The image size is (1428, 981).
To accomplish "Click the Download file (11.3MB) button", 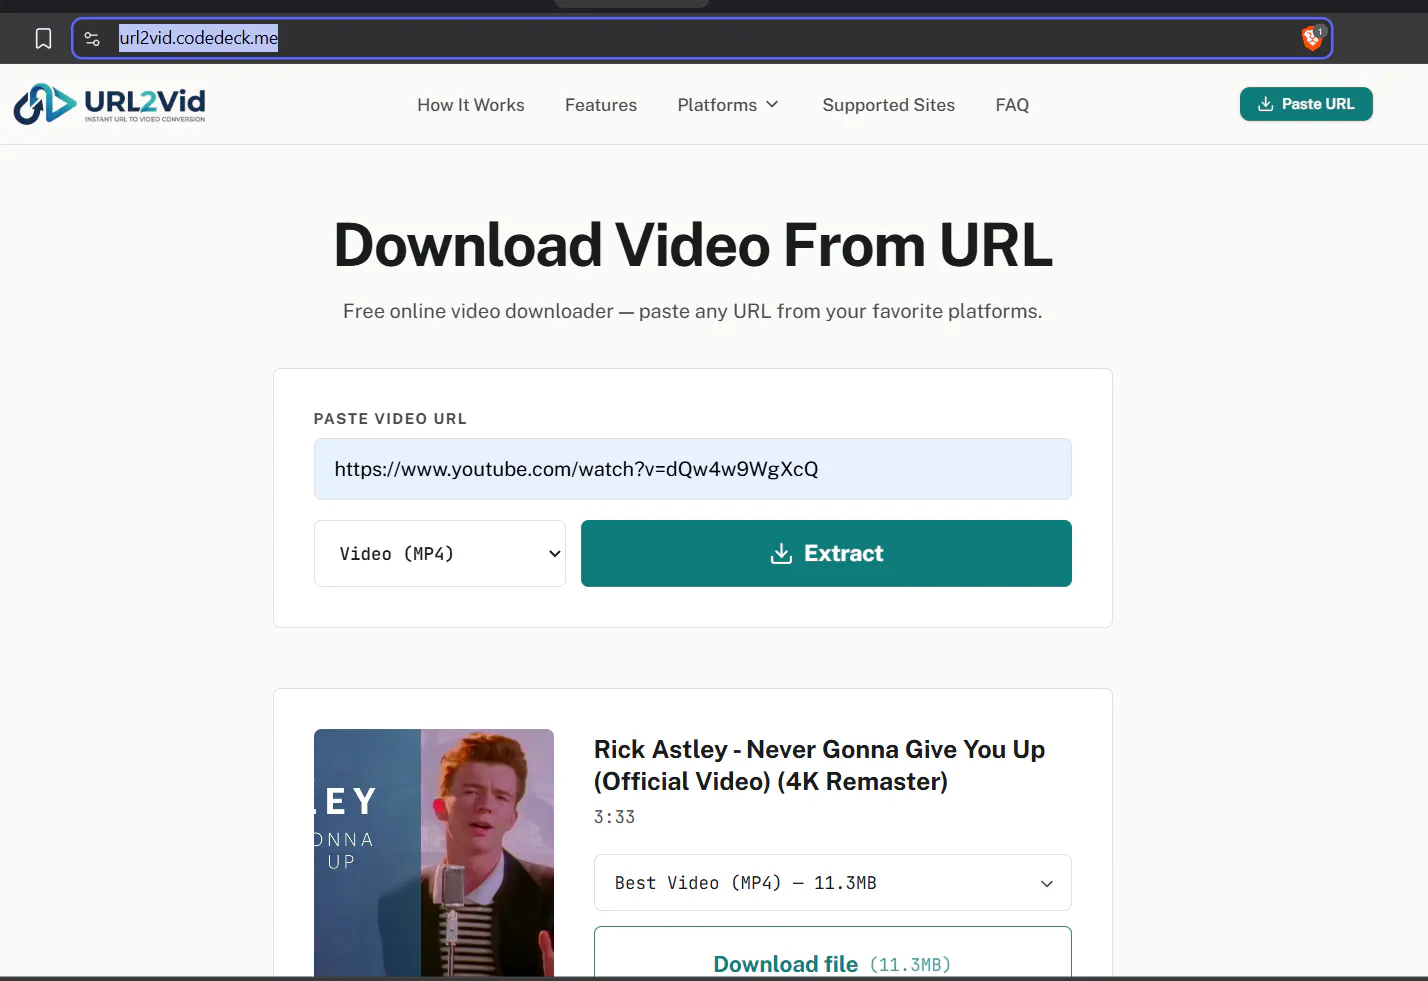I will tap(833, 952).
